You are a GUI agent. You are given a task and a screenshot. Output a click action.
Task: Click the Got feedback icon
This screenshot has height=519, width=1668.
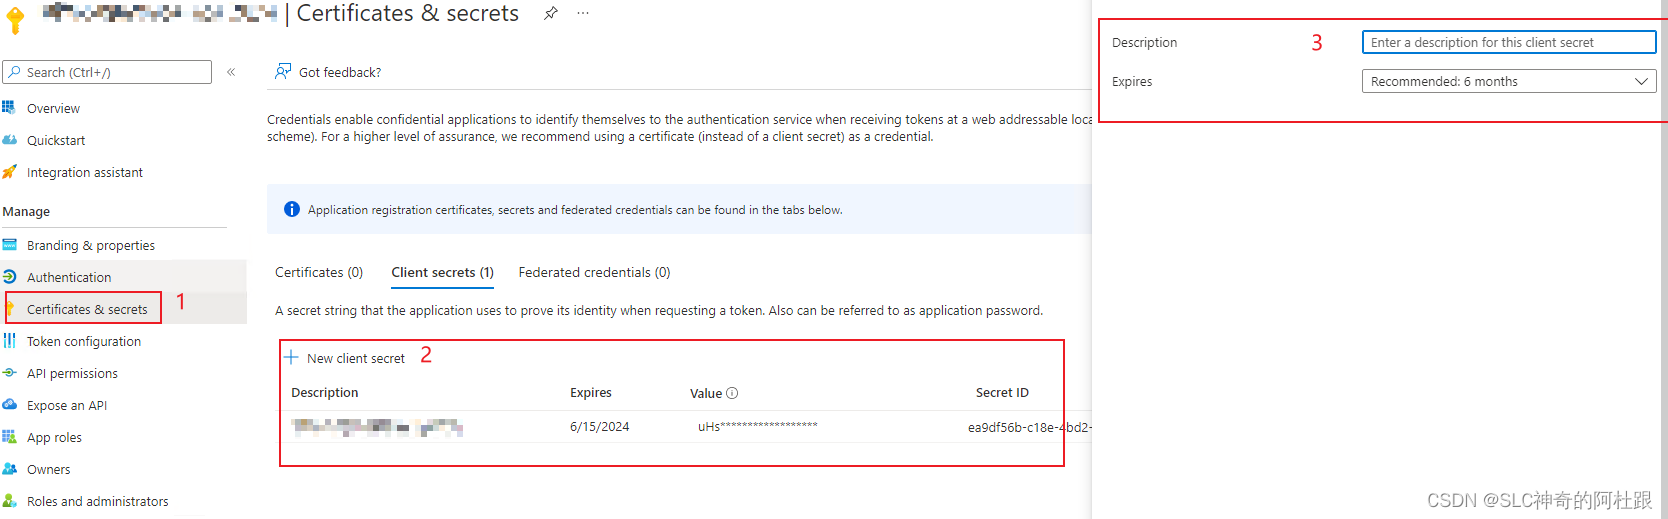pyautogui.click(x=283, y=71)
